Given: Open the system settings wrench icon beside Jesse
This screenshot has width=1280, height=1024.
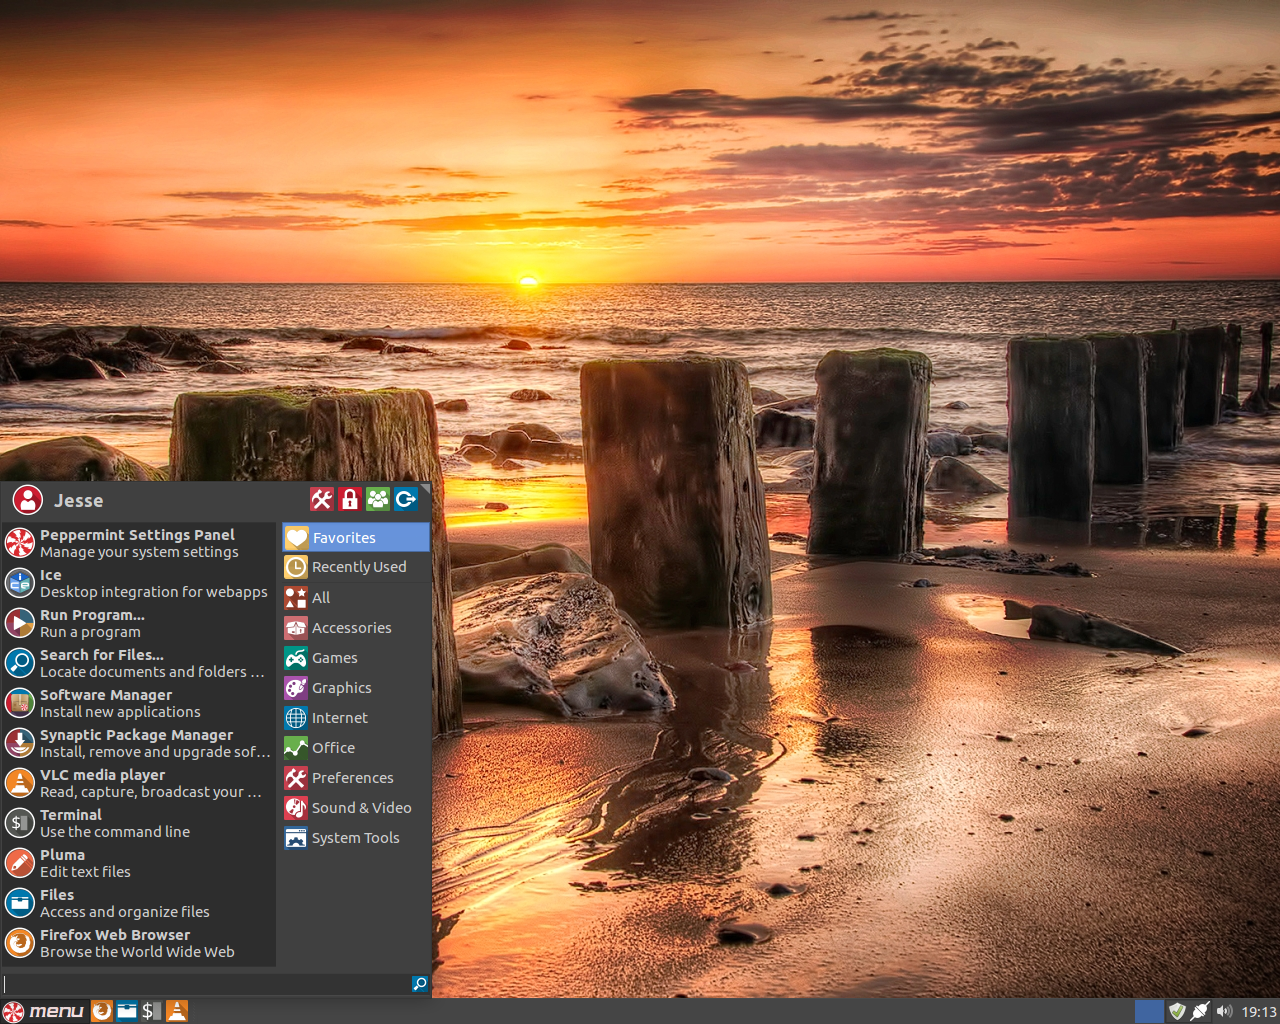Looking at the screenshot, I should (321, 499).
